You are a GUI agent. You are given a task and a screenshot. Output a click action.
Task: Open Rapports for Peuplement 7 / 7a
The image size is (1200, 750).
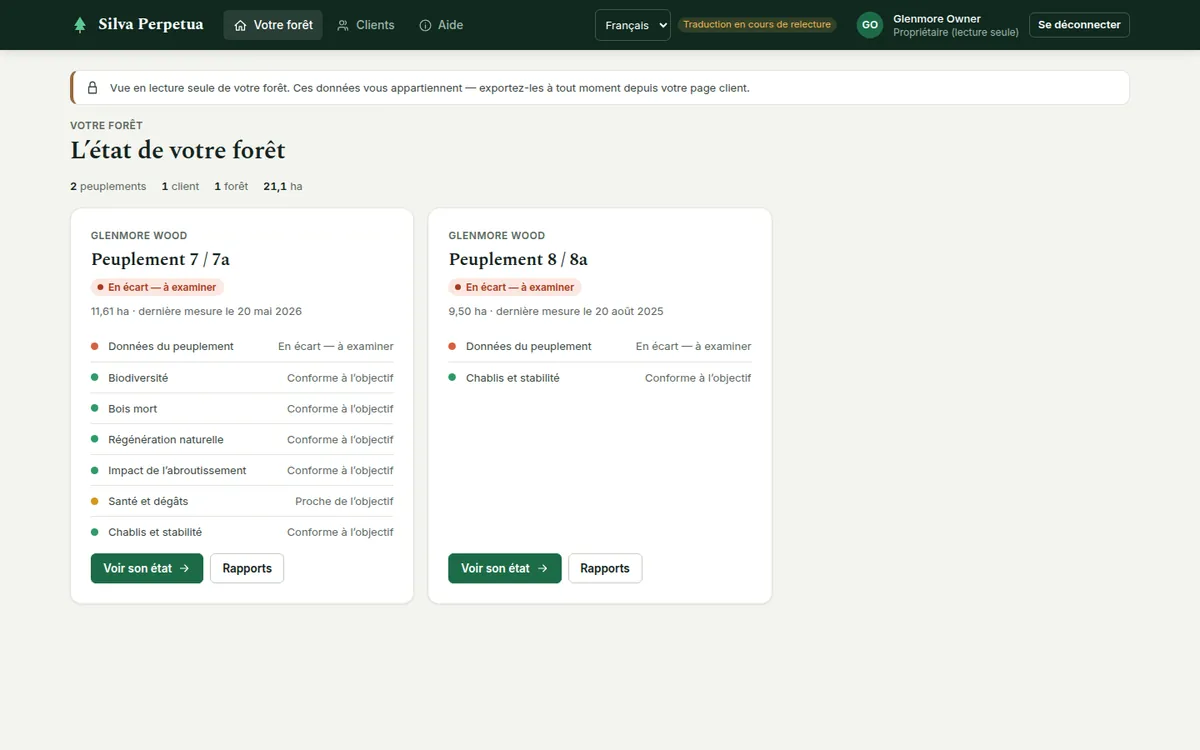[x=247, y=568]
